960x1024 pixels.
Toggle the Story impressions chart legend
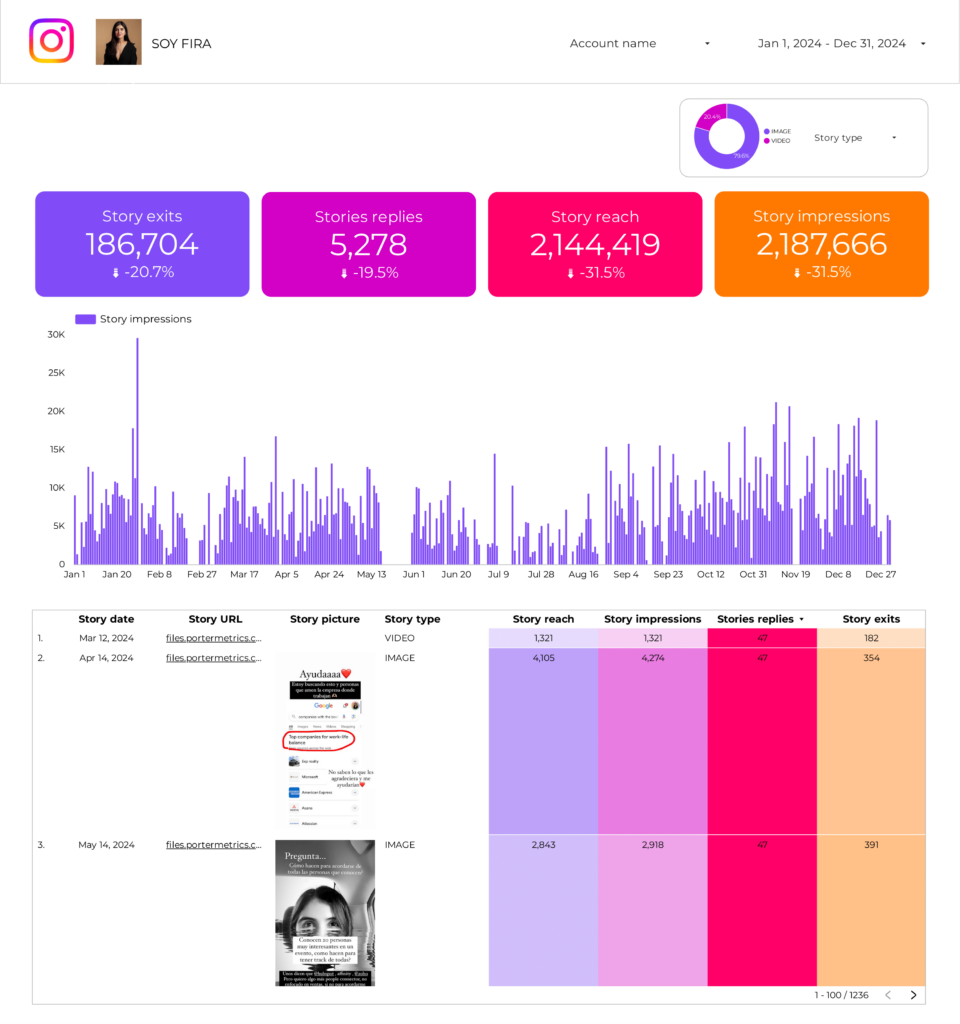click(x=133, y=319)
